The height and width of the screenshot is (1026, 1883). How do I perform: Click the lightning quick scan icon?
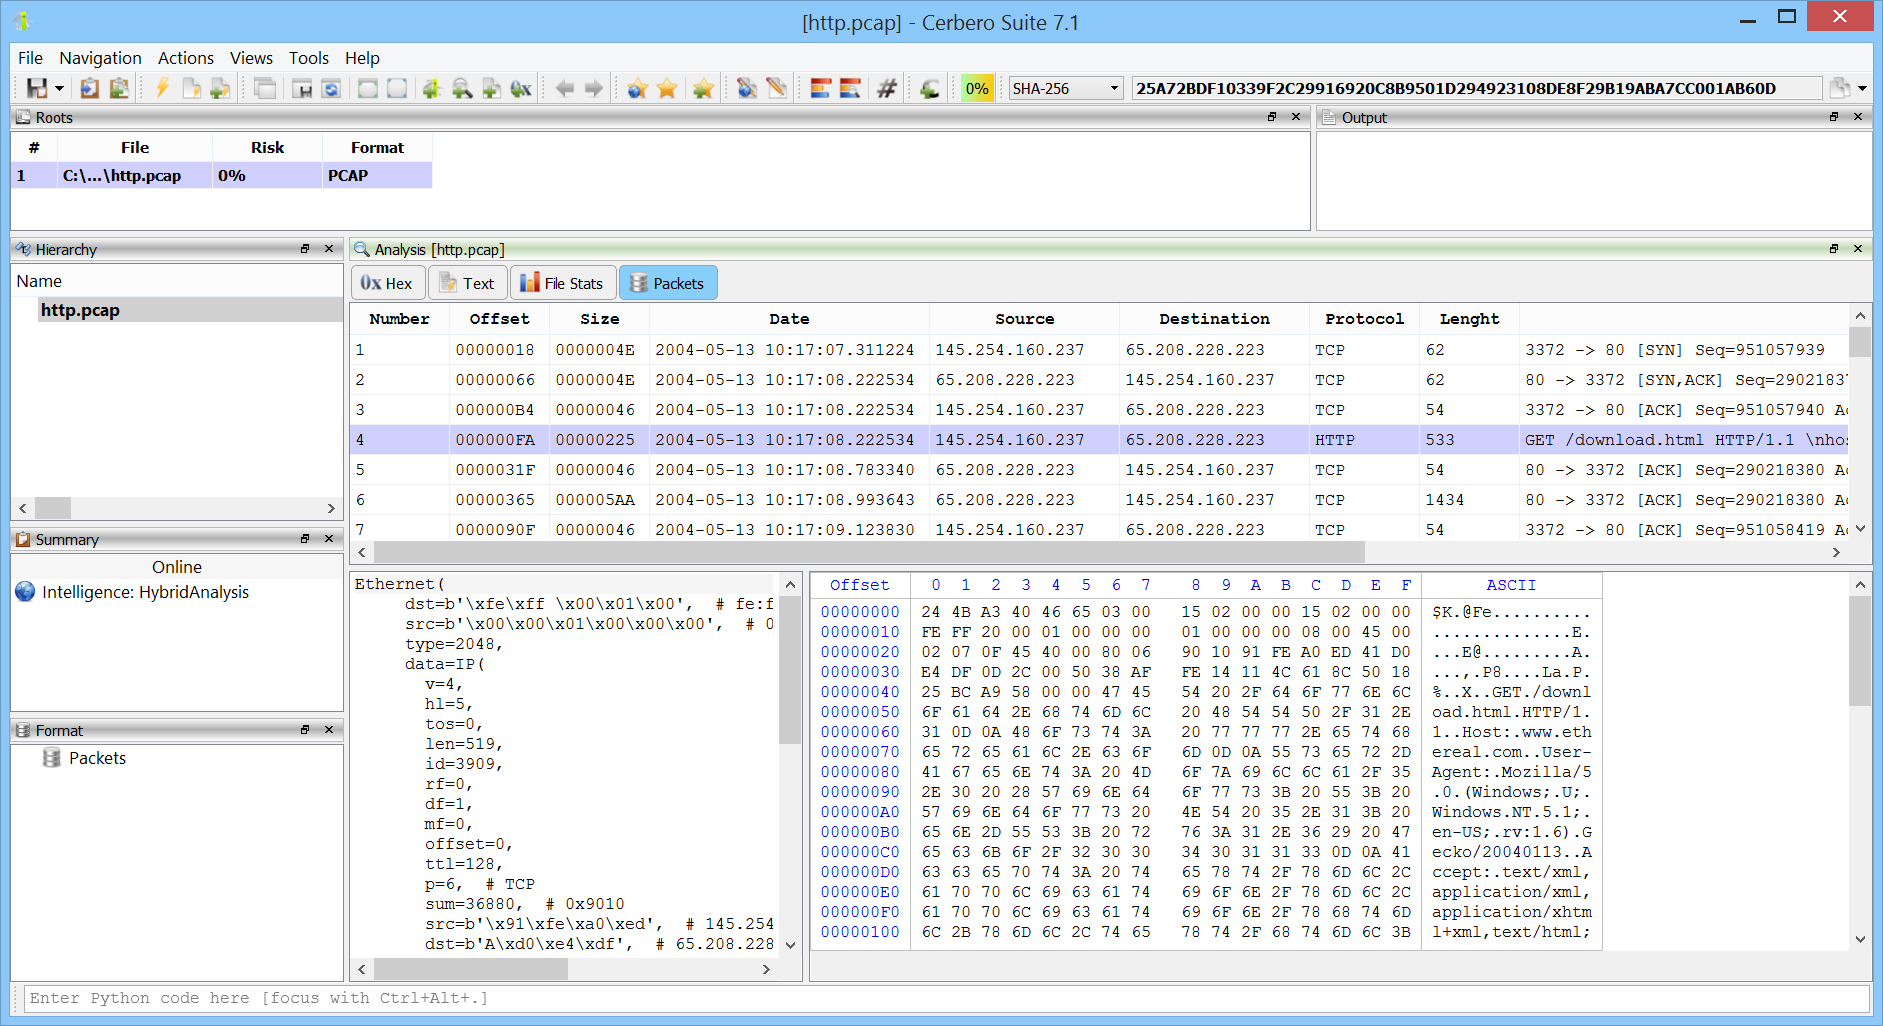pyautogui.click(x=162, y=88)
